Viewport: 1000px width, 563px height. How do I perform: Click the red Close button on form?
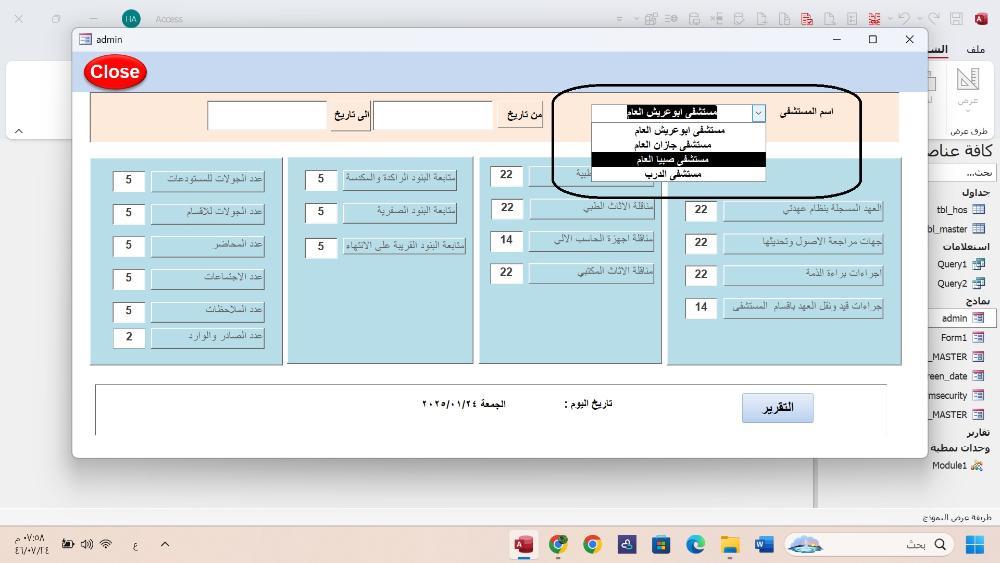point(115,72)
